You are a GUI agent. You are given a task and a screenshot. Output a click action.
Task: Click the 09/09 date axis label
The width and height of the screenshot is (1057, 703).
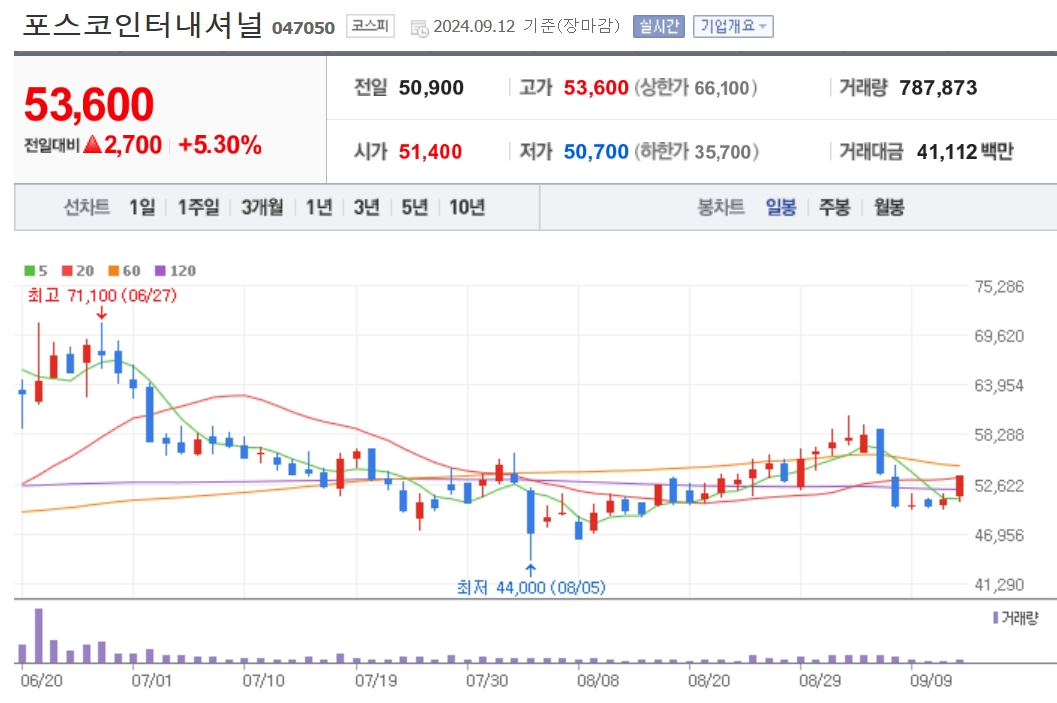pyautogui.click(x=931, y=680)
